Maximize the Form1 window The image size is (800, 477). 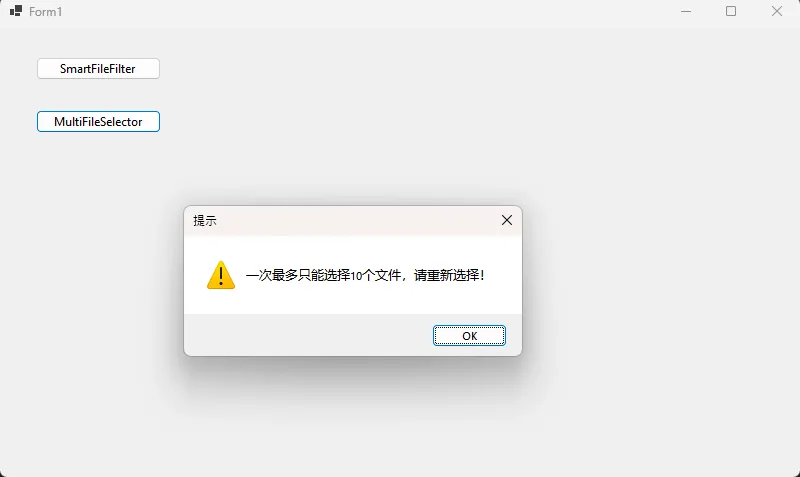point(731,11)
